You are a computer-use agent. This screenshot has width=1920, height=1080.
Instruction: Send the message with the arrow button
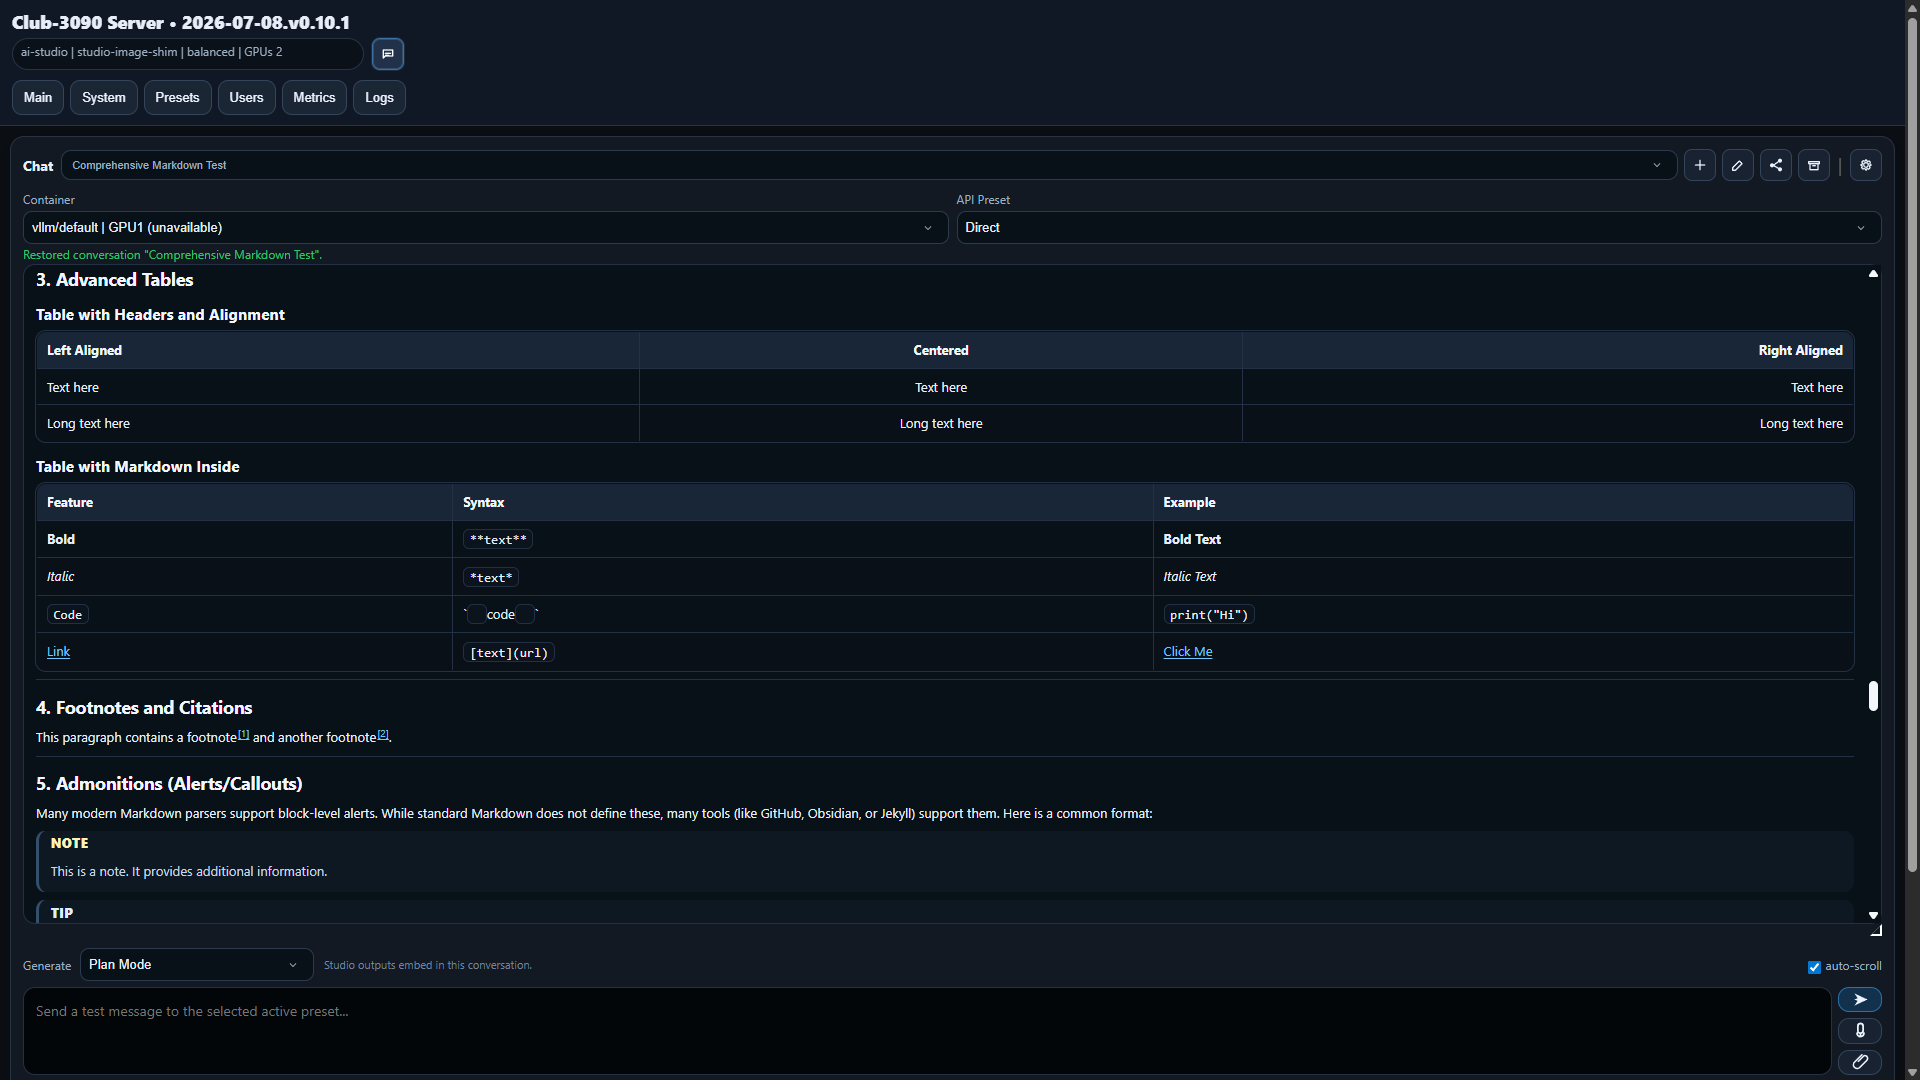pyautogui.click(x=1859, y=999)
